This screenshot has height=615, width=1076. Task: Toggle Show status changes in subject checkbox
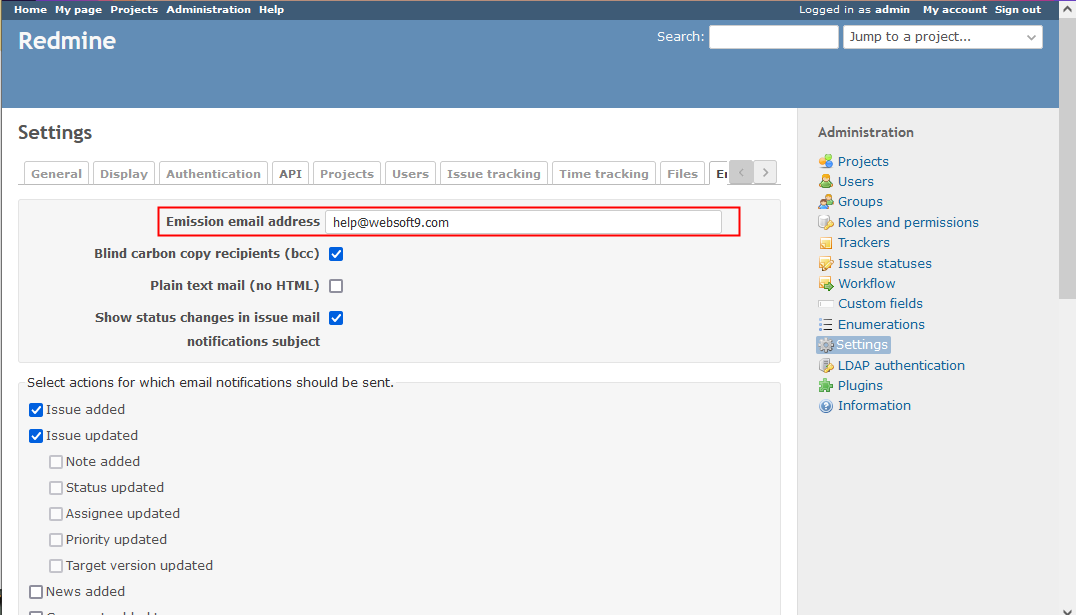click(x=336, y=318)
